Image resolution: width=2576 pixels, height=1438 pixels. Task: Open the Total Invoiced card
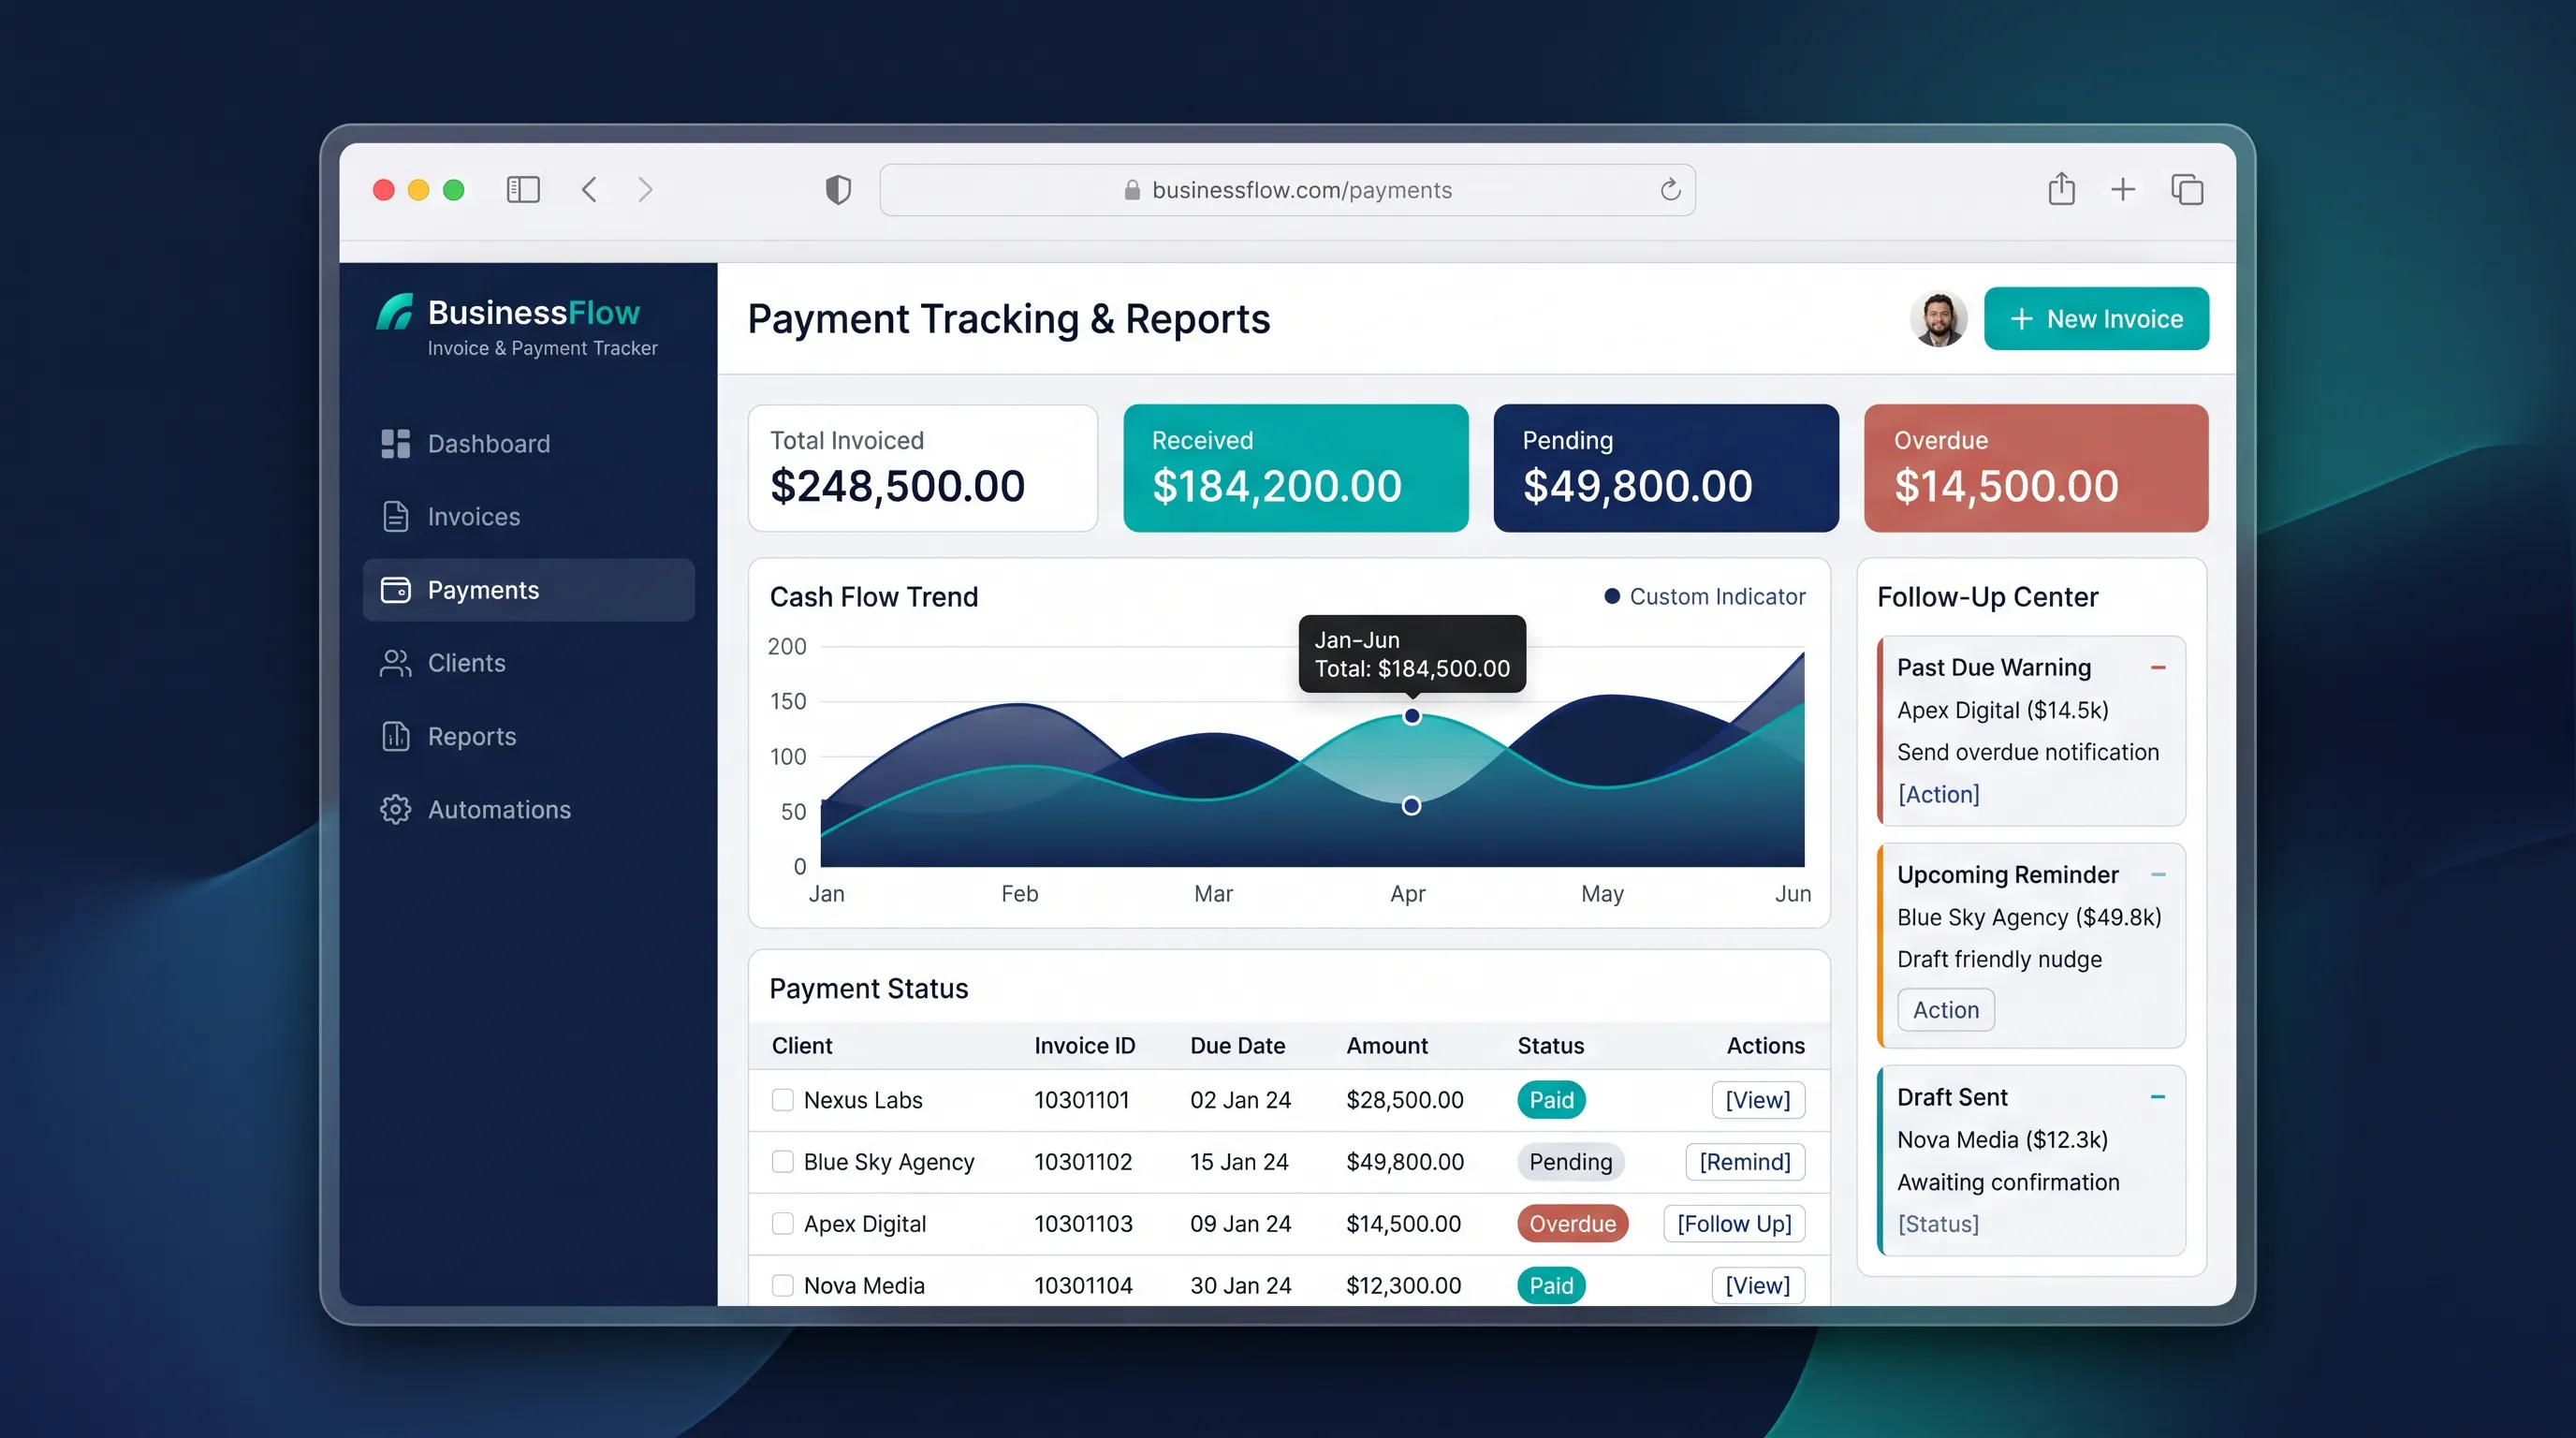click(x=922, y=468)
